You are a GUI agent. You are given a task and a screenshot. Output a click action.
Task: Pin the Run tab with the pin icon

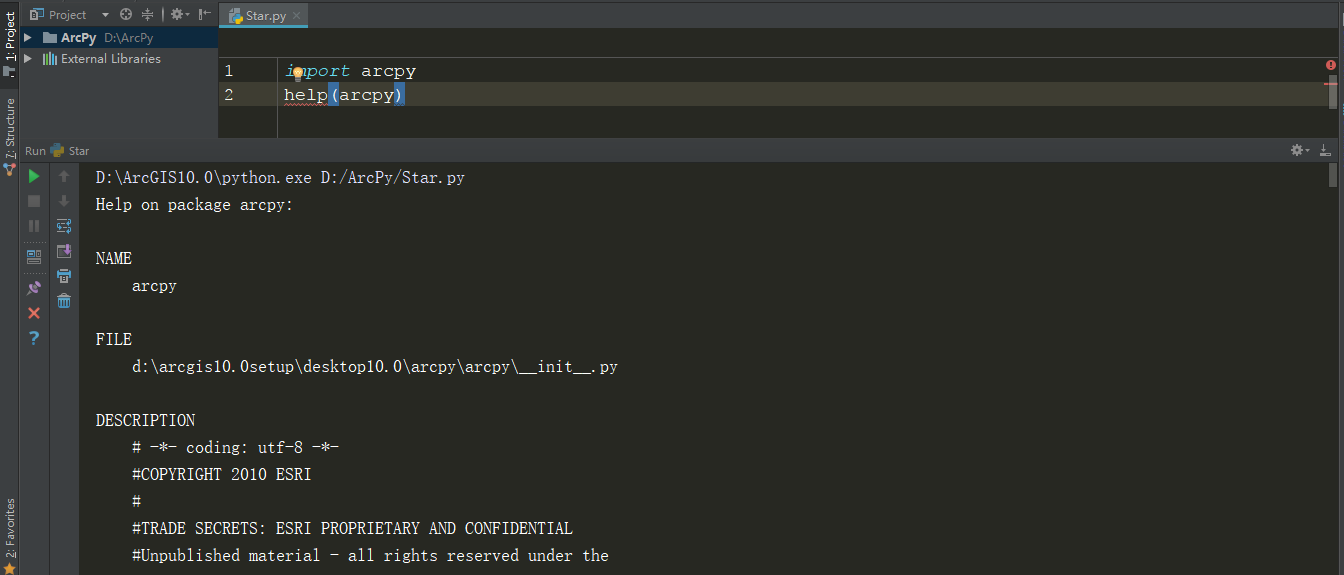tap(34, 288)
